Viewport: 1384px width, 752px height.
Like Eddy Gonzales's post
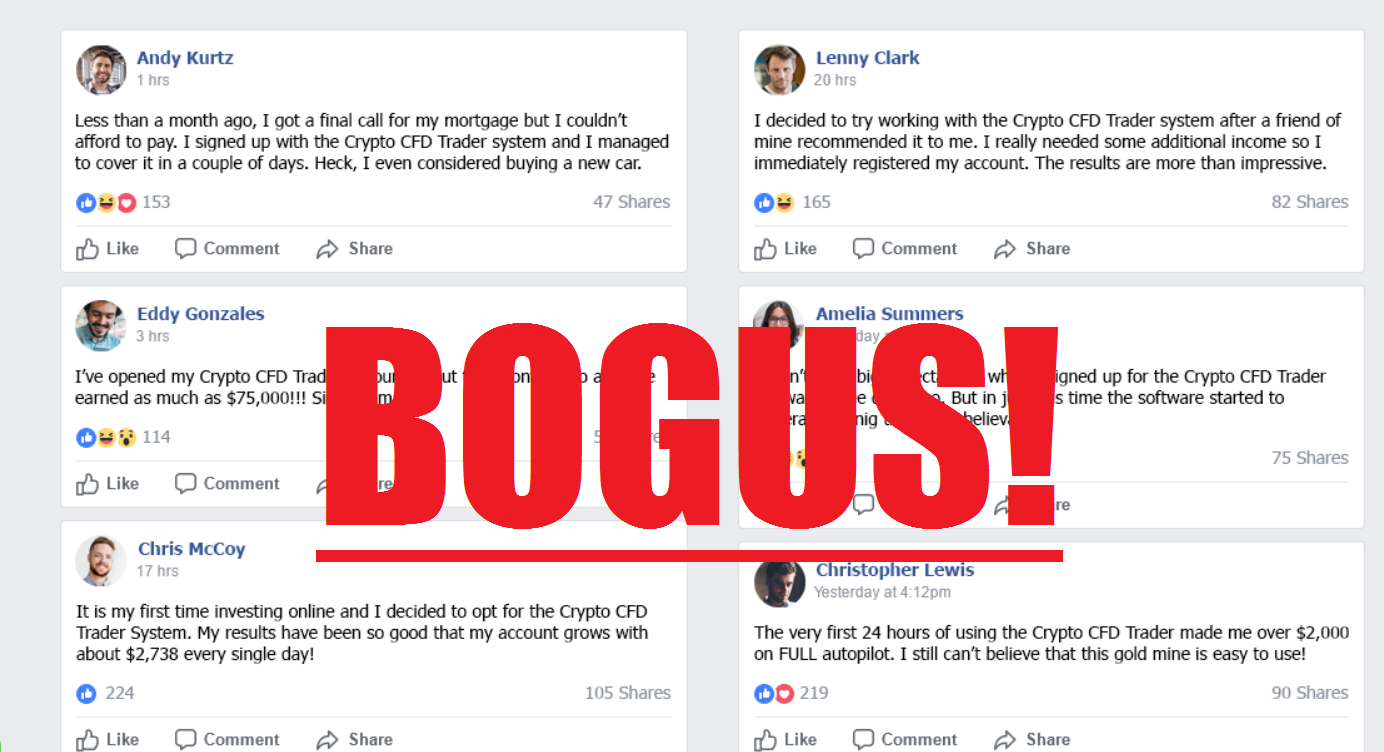[108, 484]
